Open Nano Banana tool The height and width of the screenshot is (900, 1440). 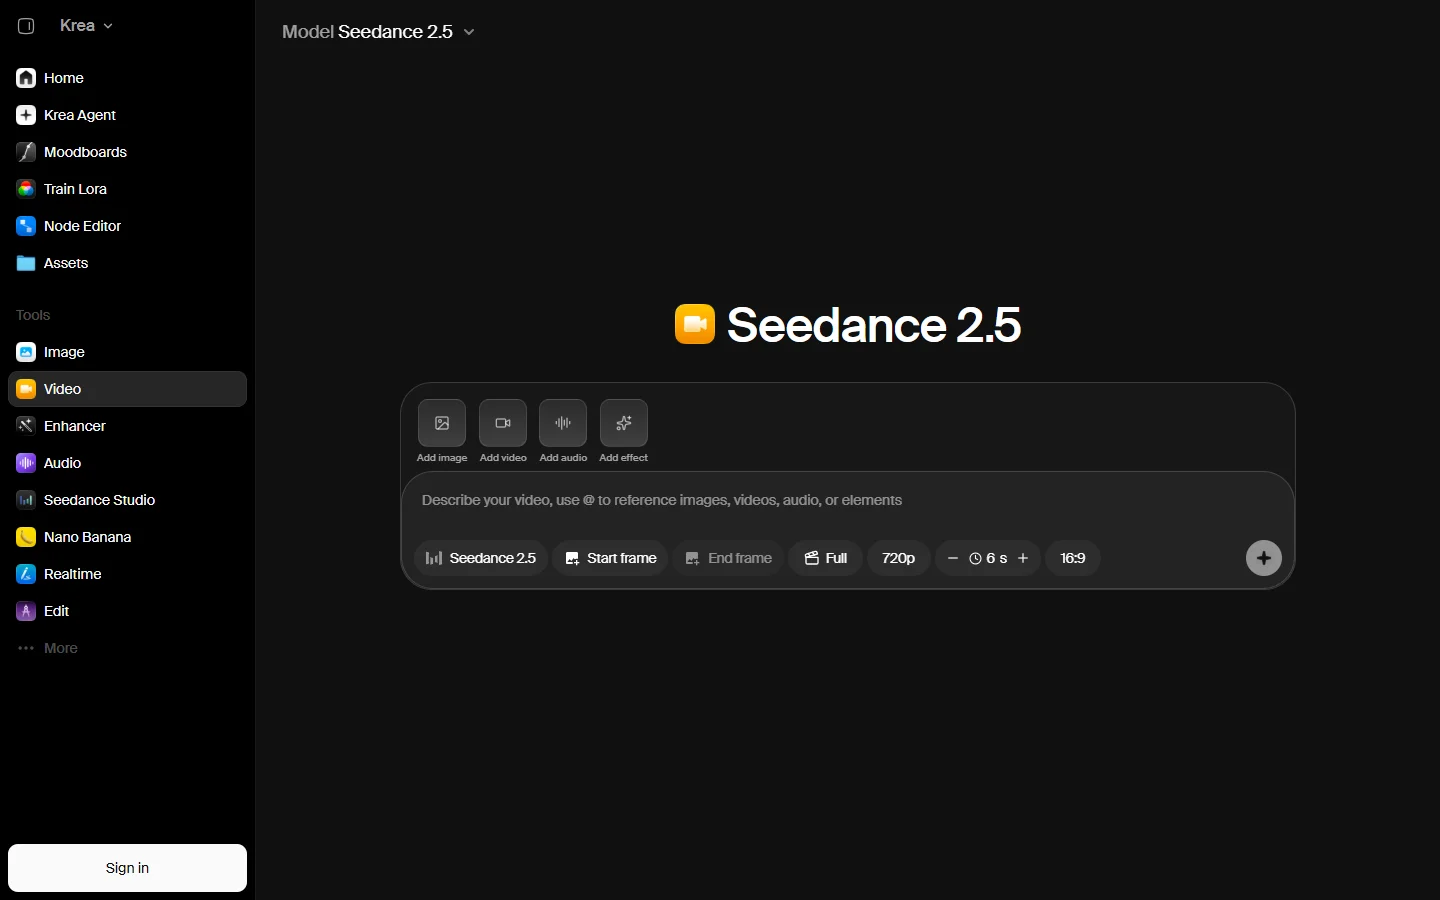coord(127,537)
